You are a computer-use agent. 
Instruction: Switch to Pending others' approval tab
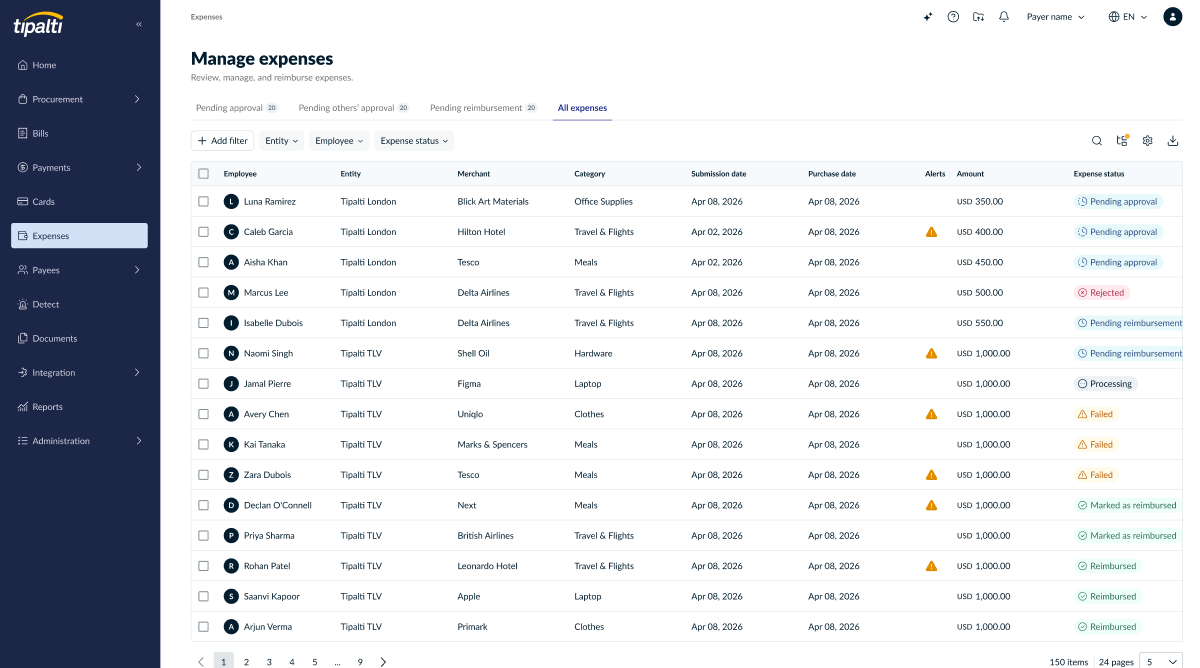(x=354, y=108)
